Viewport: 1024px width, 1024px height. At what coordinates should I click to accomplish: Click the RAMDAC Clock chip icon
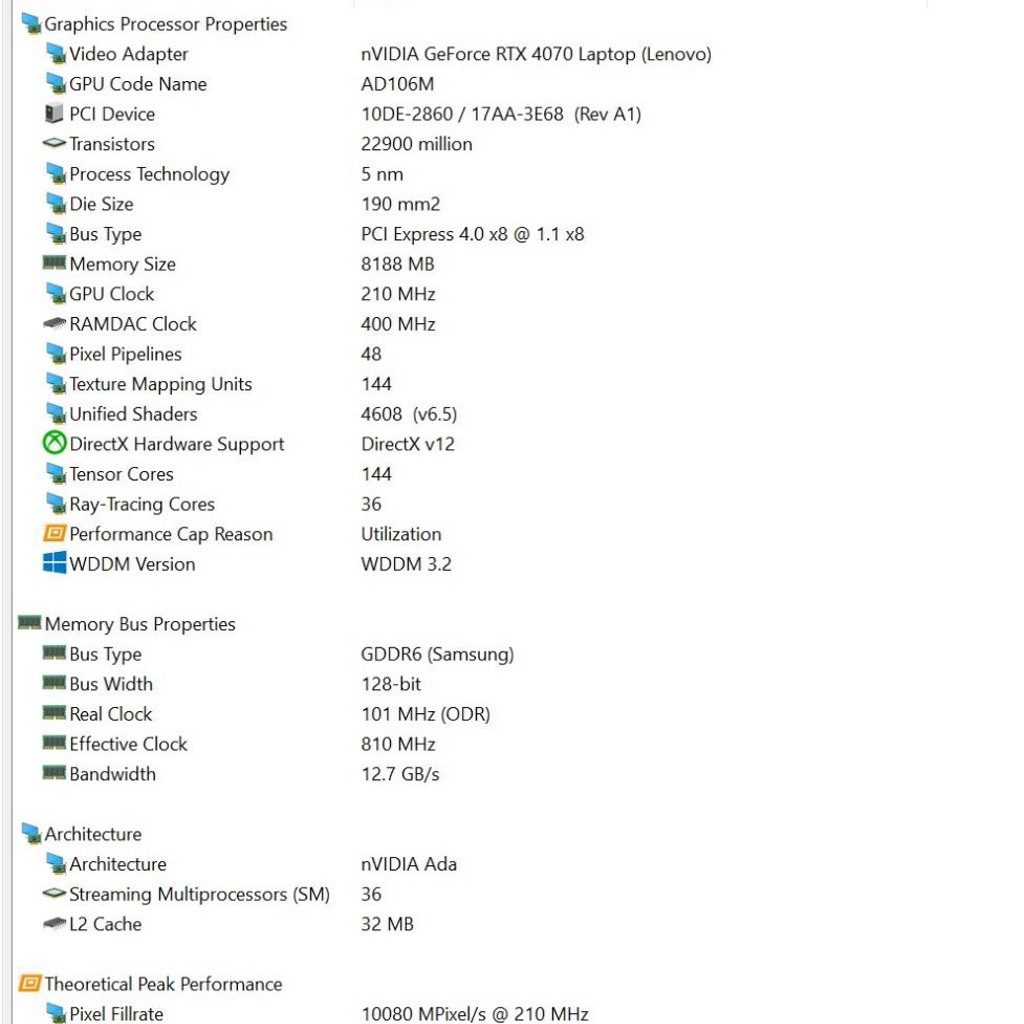point(54,323)
